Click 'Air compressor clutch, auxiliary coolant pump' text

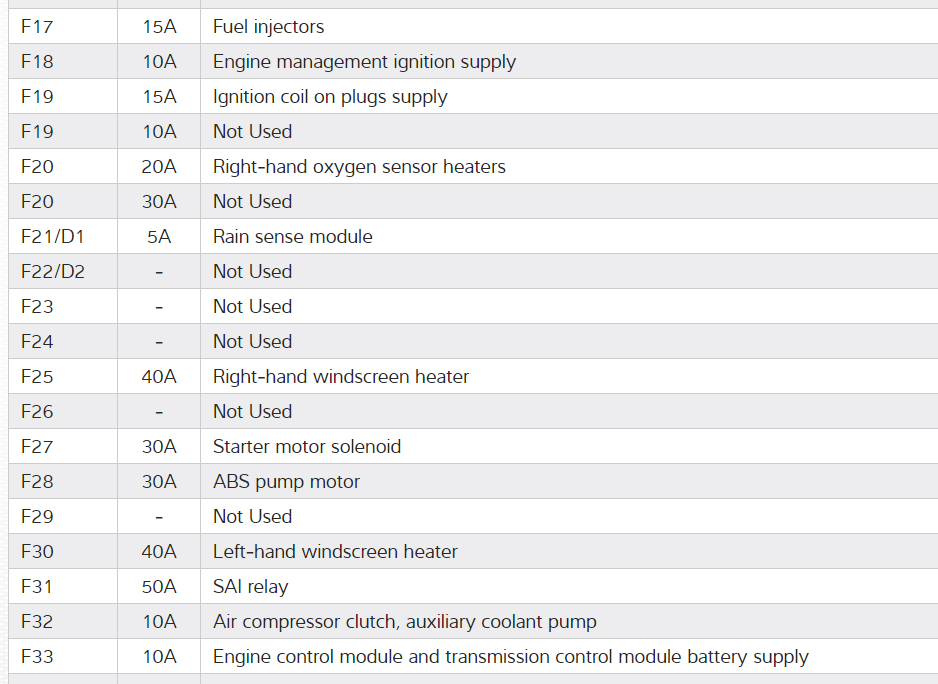(x=404, y=622)
